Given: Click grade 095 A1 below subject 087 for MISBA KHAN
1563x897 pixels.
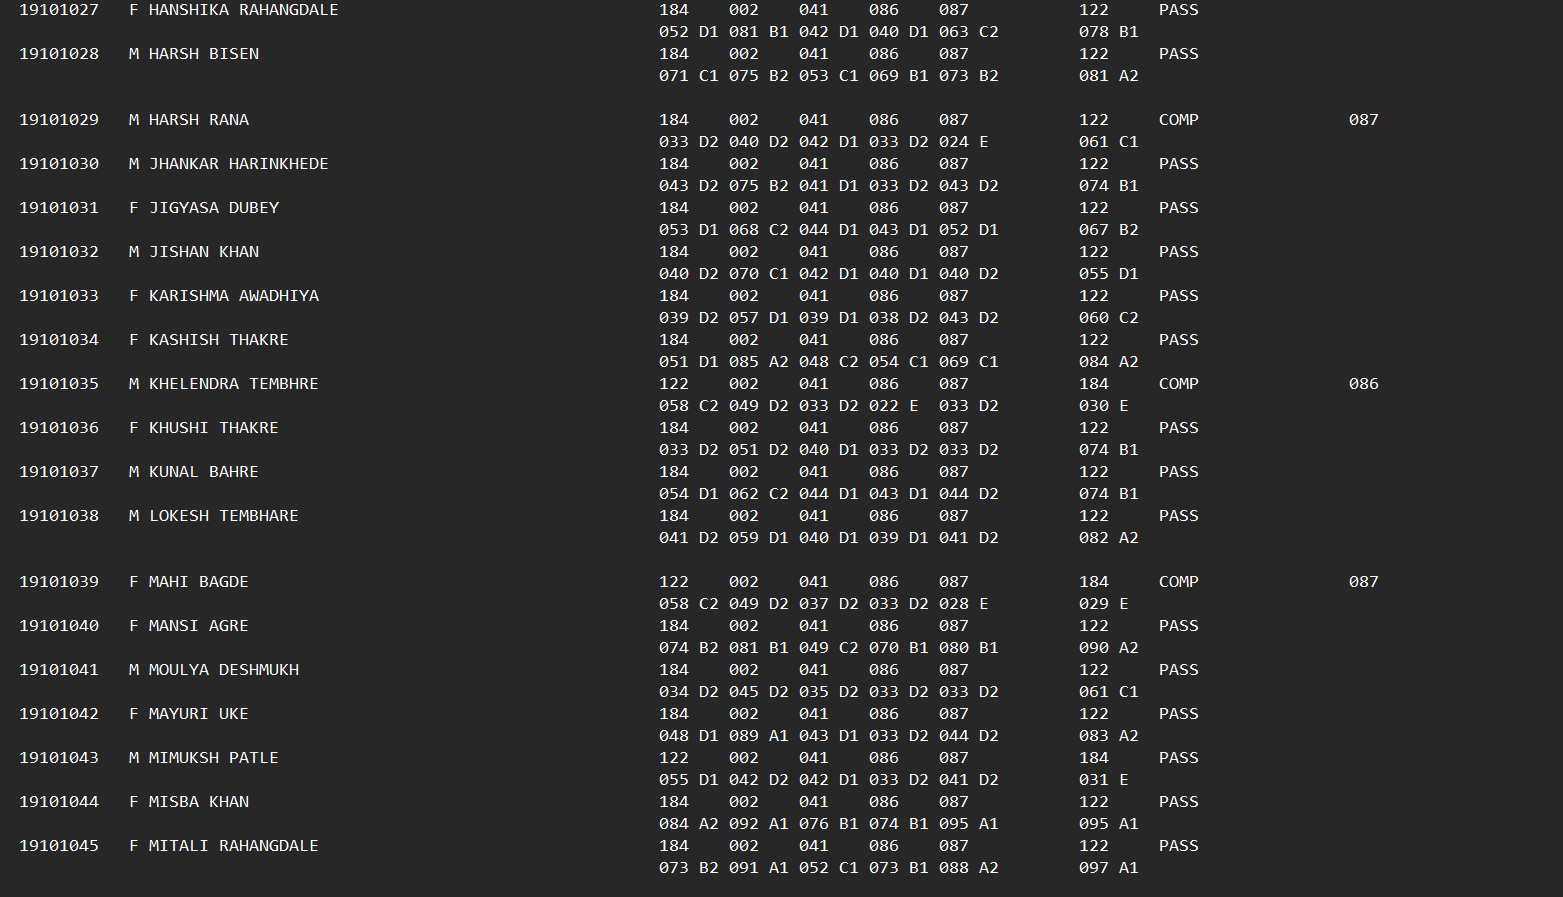Looking at the screenshot, I should pyautogui.click(x=969, y=824).
